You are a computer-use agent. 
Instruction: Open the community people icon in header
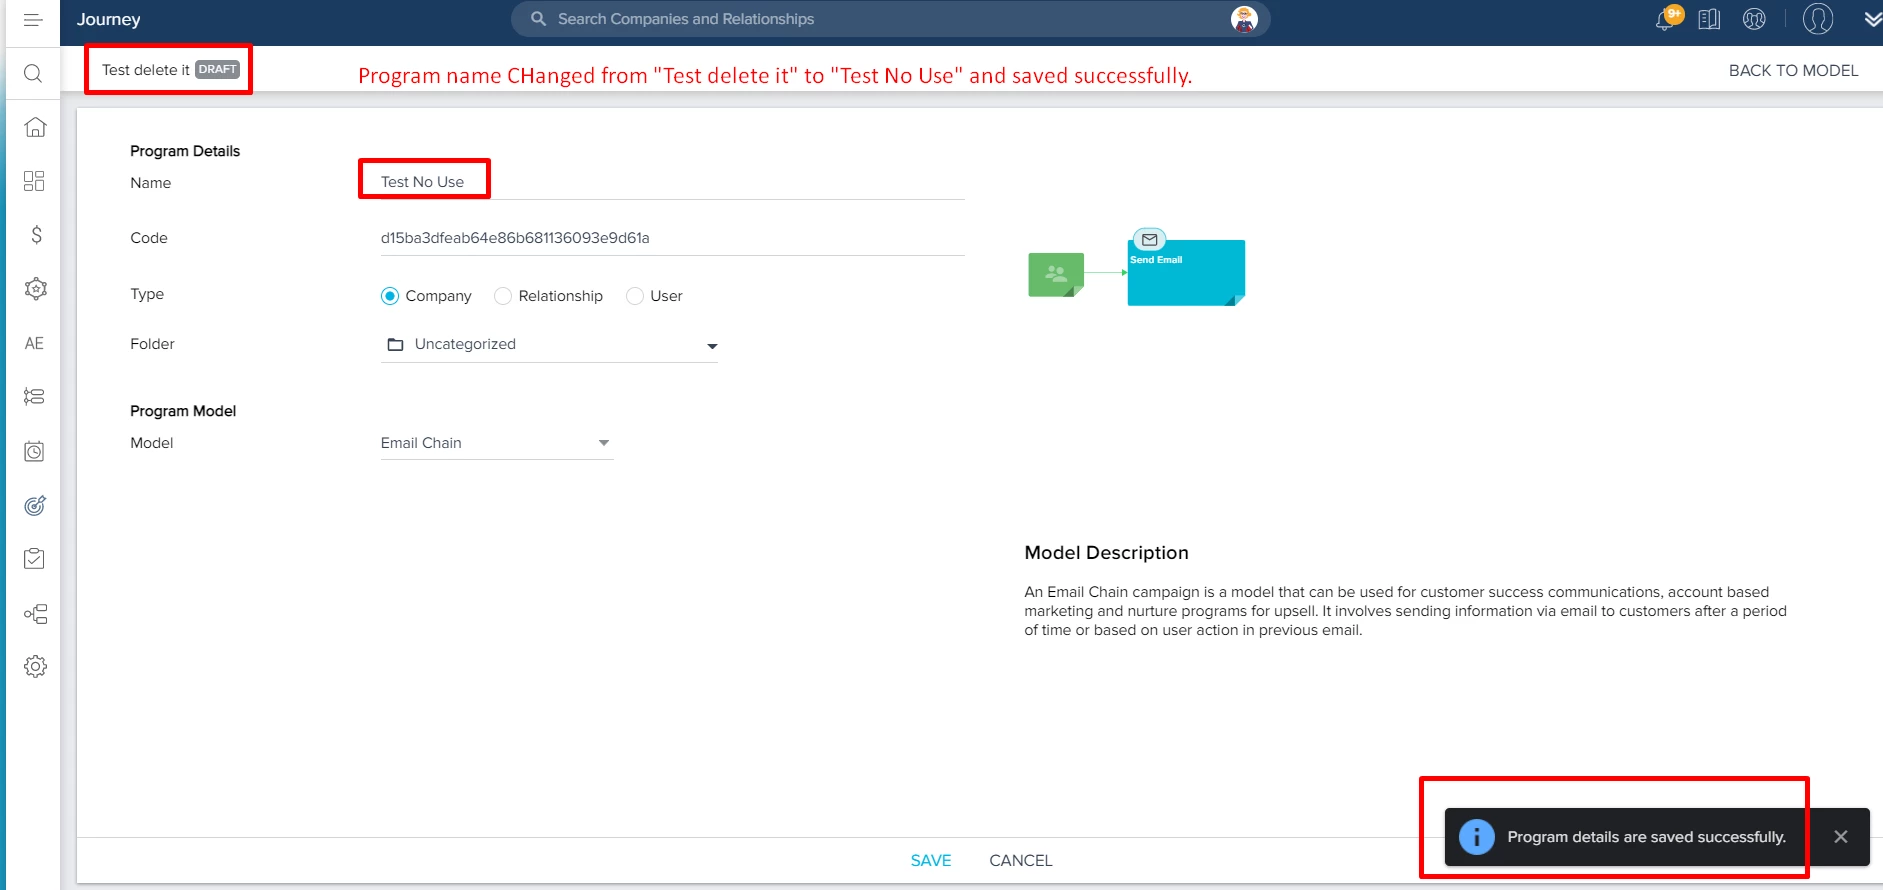(x=1754, y=19)
